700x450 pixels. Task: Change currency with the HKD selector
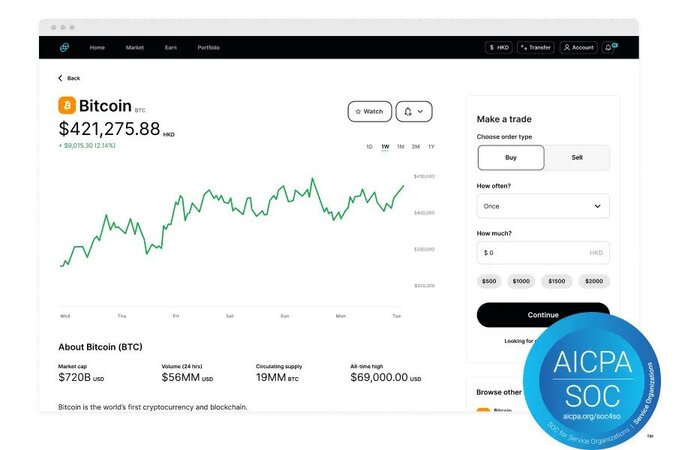coord(498,47)
